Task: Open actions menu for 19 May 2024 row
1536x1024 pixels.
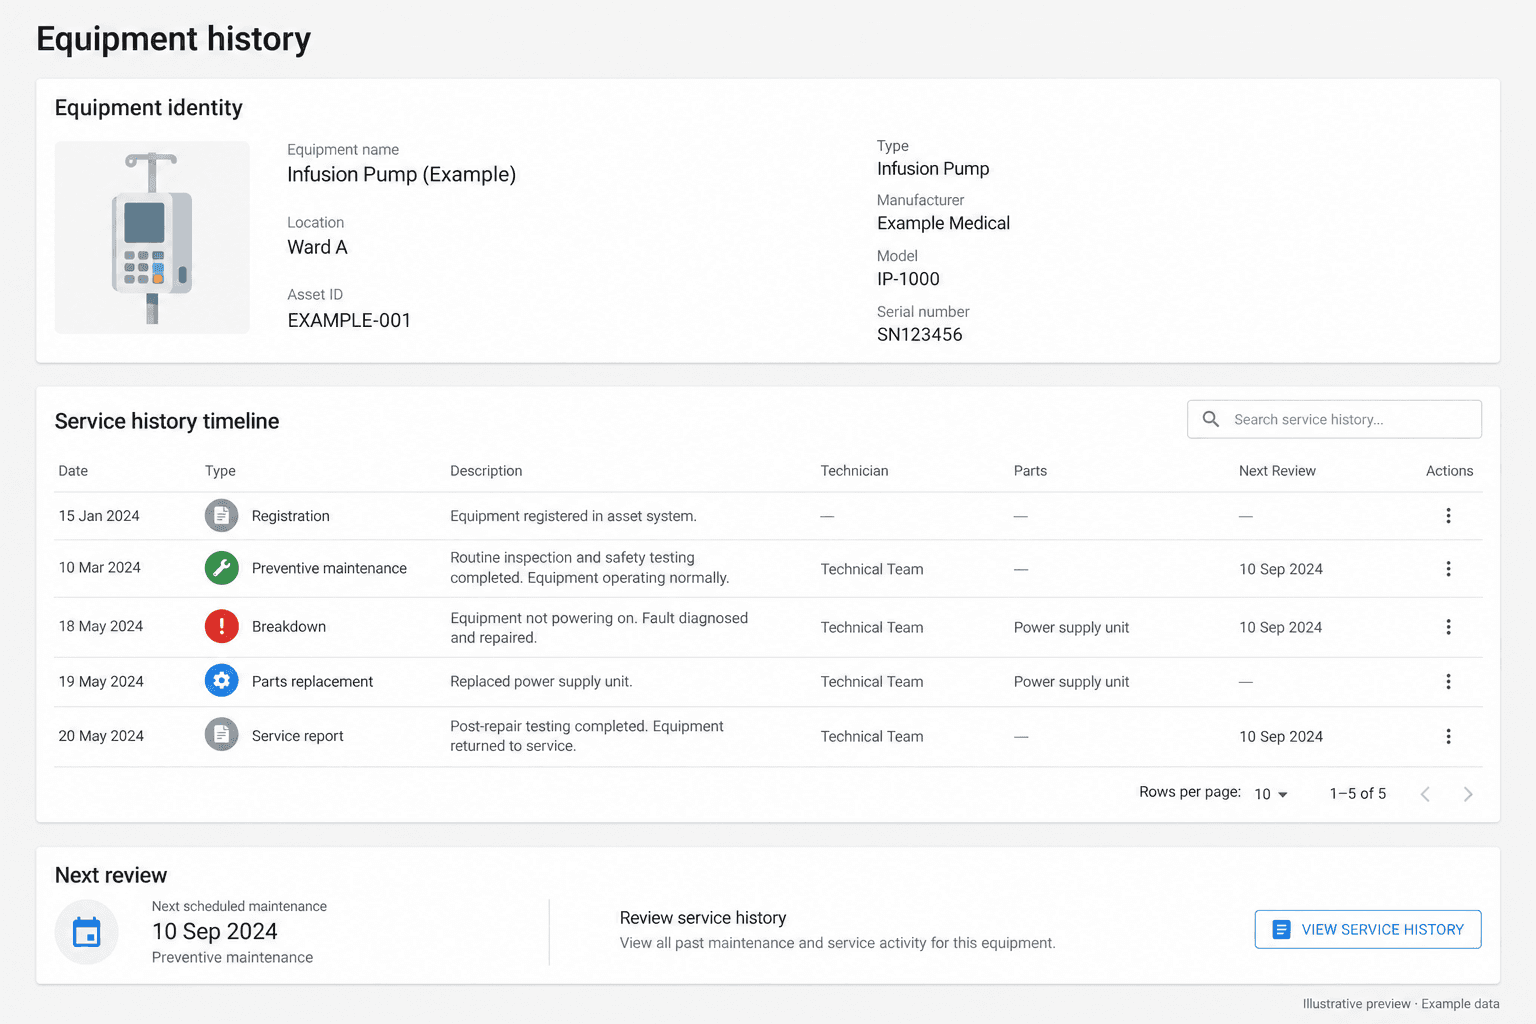Action: (1448, 682)
